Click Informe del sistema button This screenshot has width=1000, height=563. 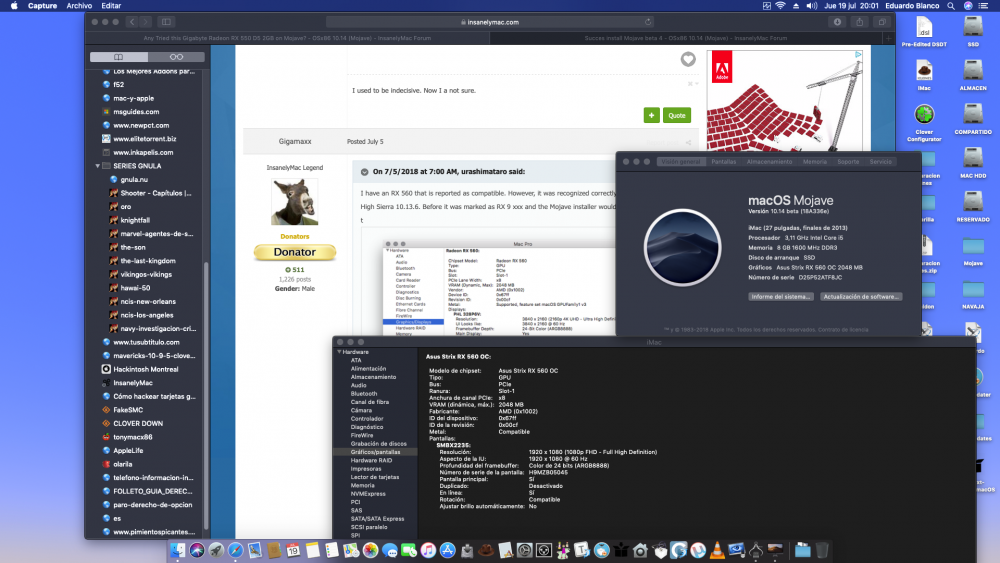pos(781,296)
